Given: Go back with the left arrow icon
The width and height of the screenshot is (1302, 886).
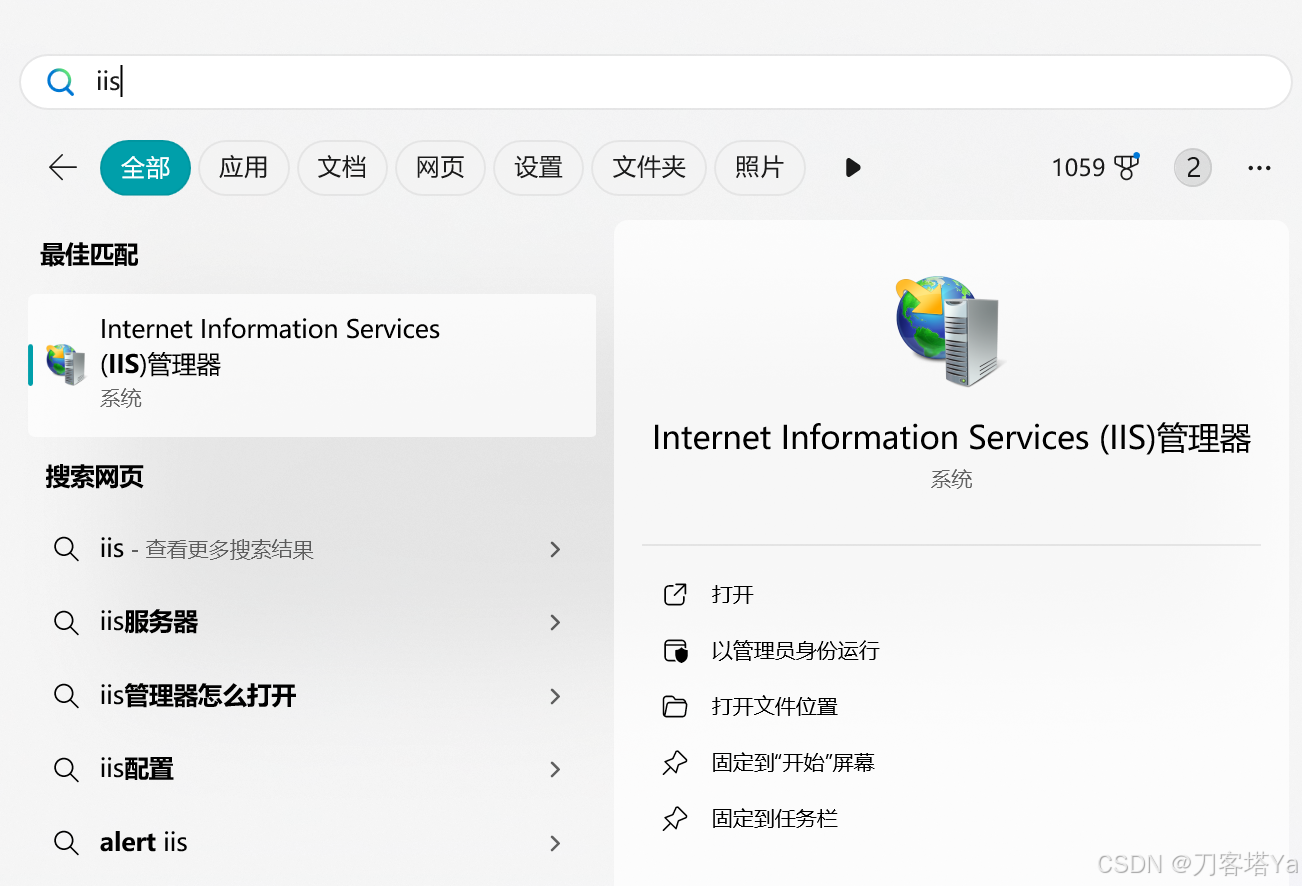Looking at the screenshot, I should pyautogui.click(x=63, y=167).
